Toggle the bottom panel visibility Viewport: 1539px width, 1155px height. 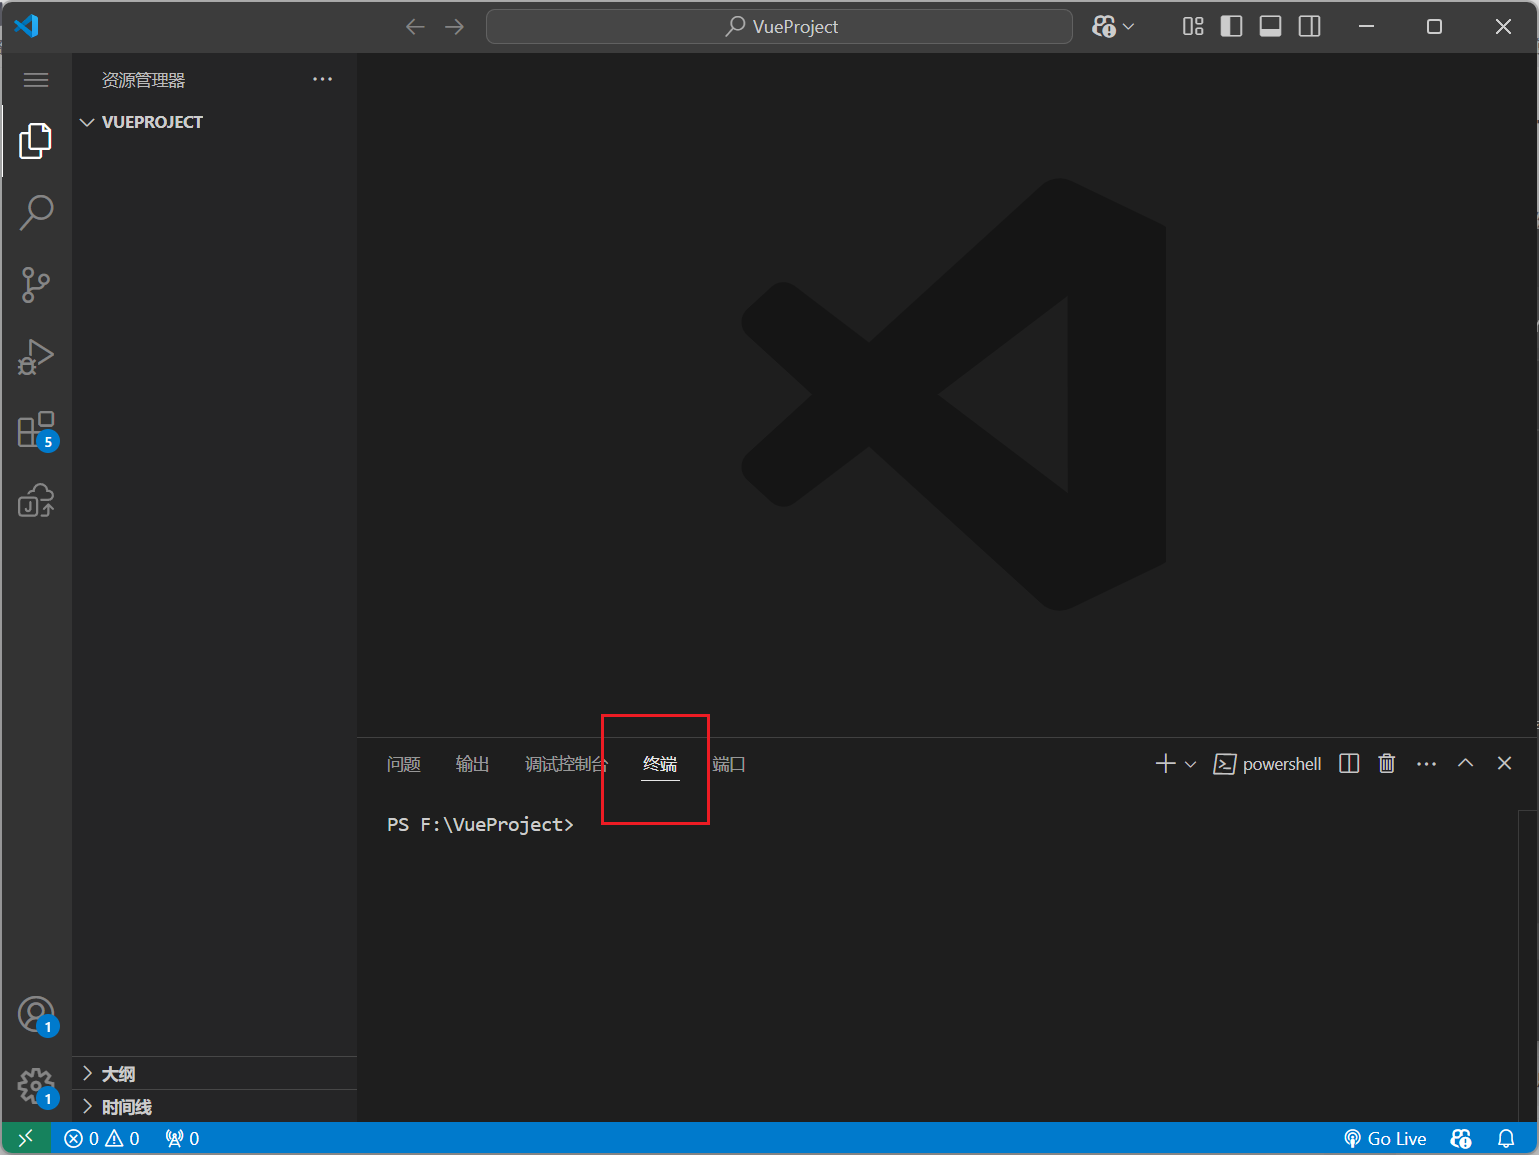1271,27
